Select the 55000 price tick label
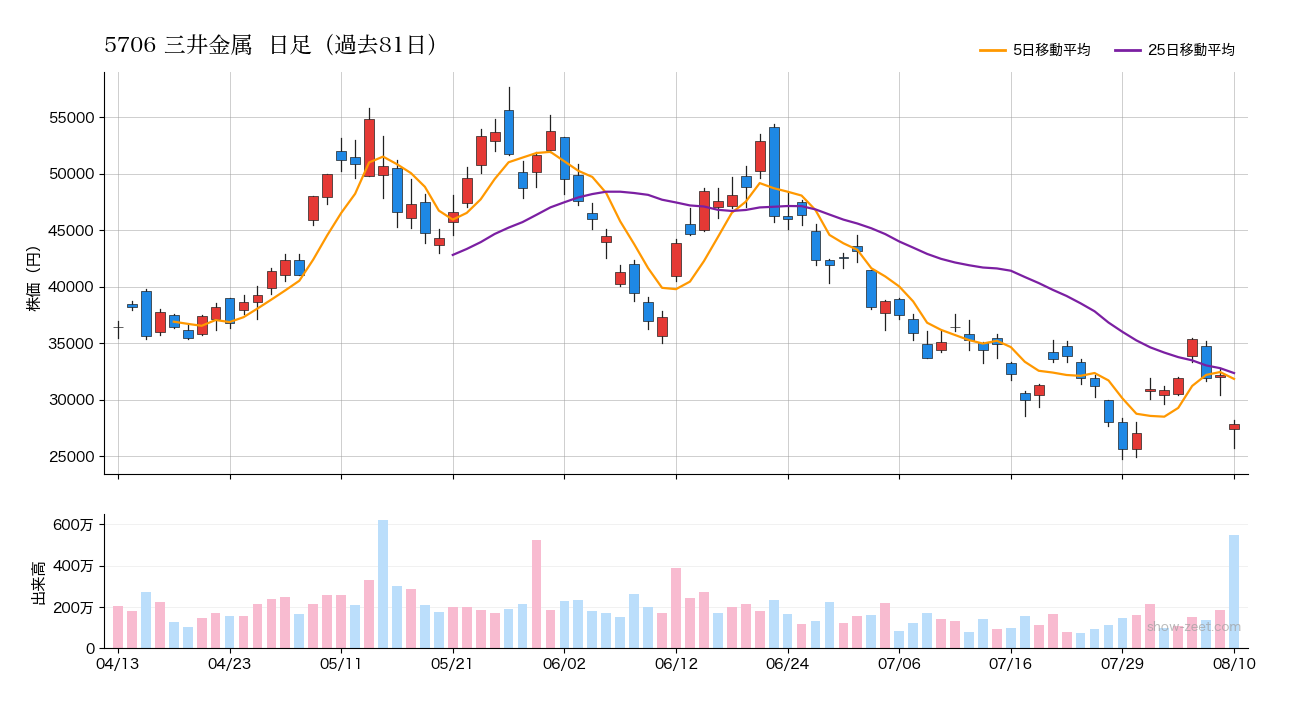The image size is (1300, 720). point(72,118)
